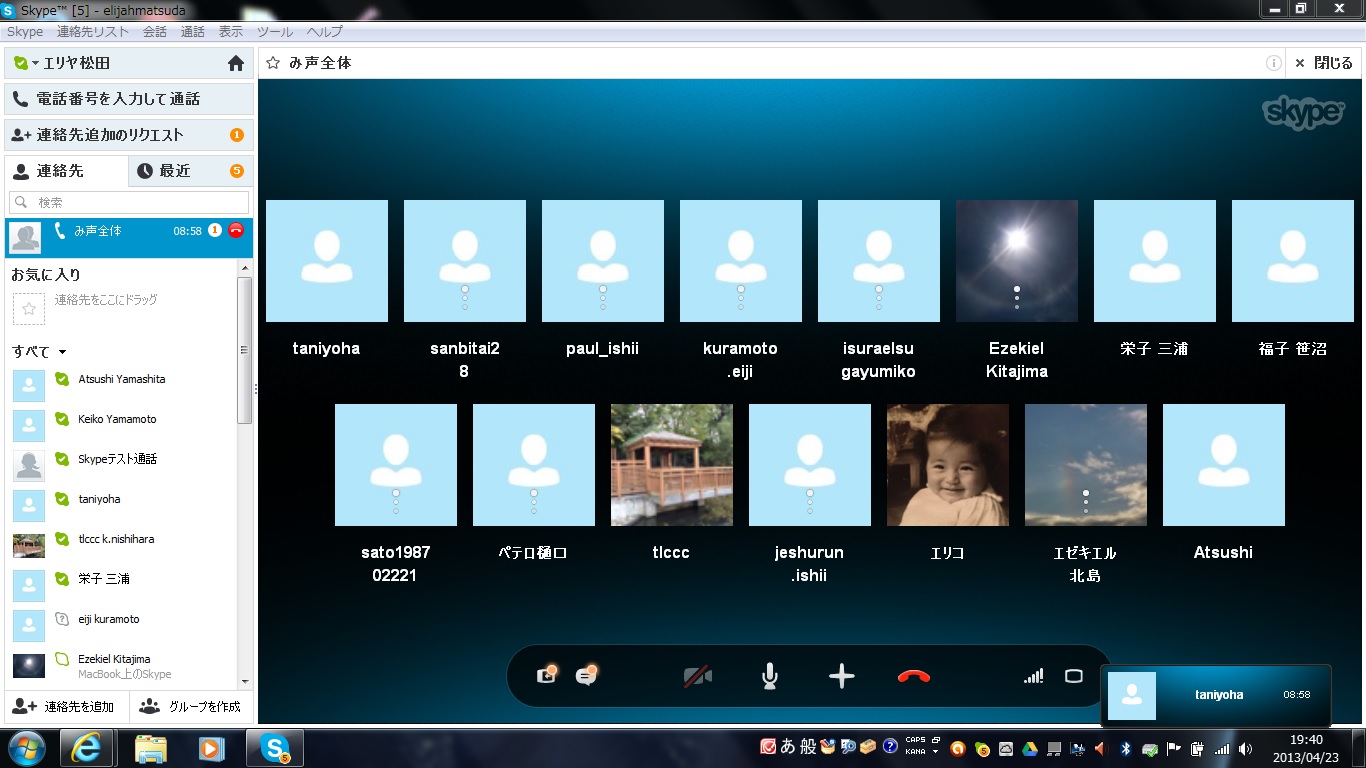The width and height of the screenshot is (1366, 768).
Task: Click the contact list vertical scrollbar
Action: point(244,350)
